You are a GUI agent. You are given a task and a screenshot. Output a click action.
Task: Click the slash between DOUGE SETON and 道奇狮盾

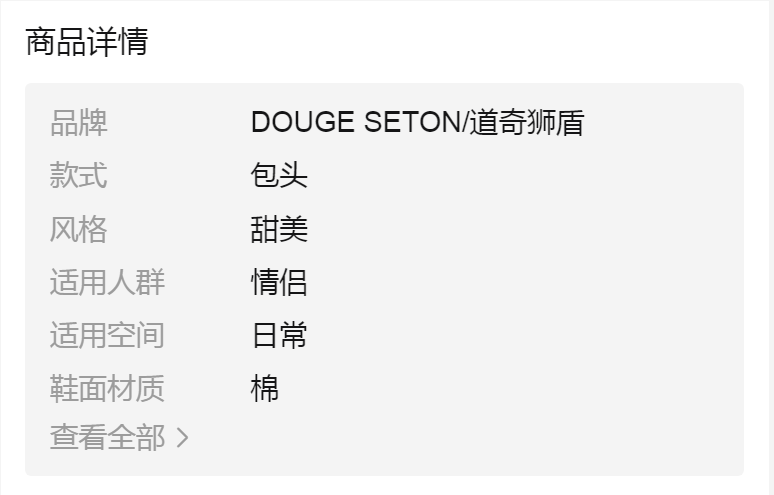[x=465, y=123]
